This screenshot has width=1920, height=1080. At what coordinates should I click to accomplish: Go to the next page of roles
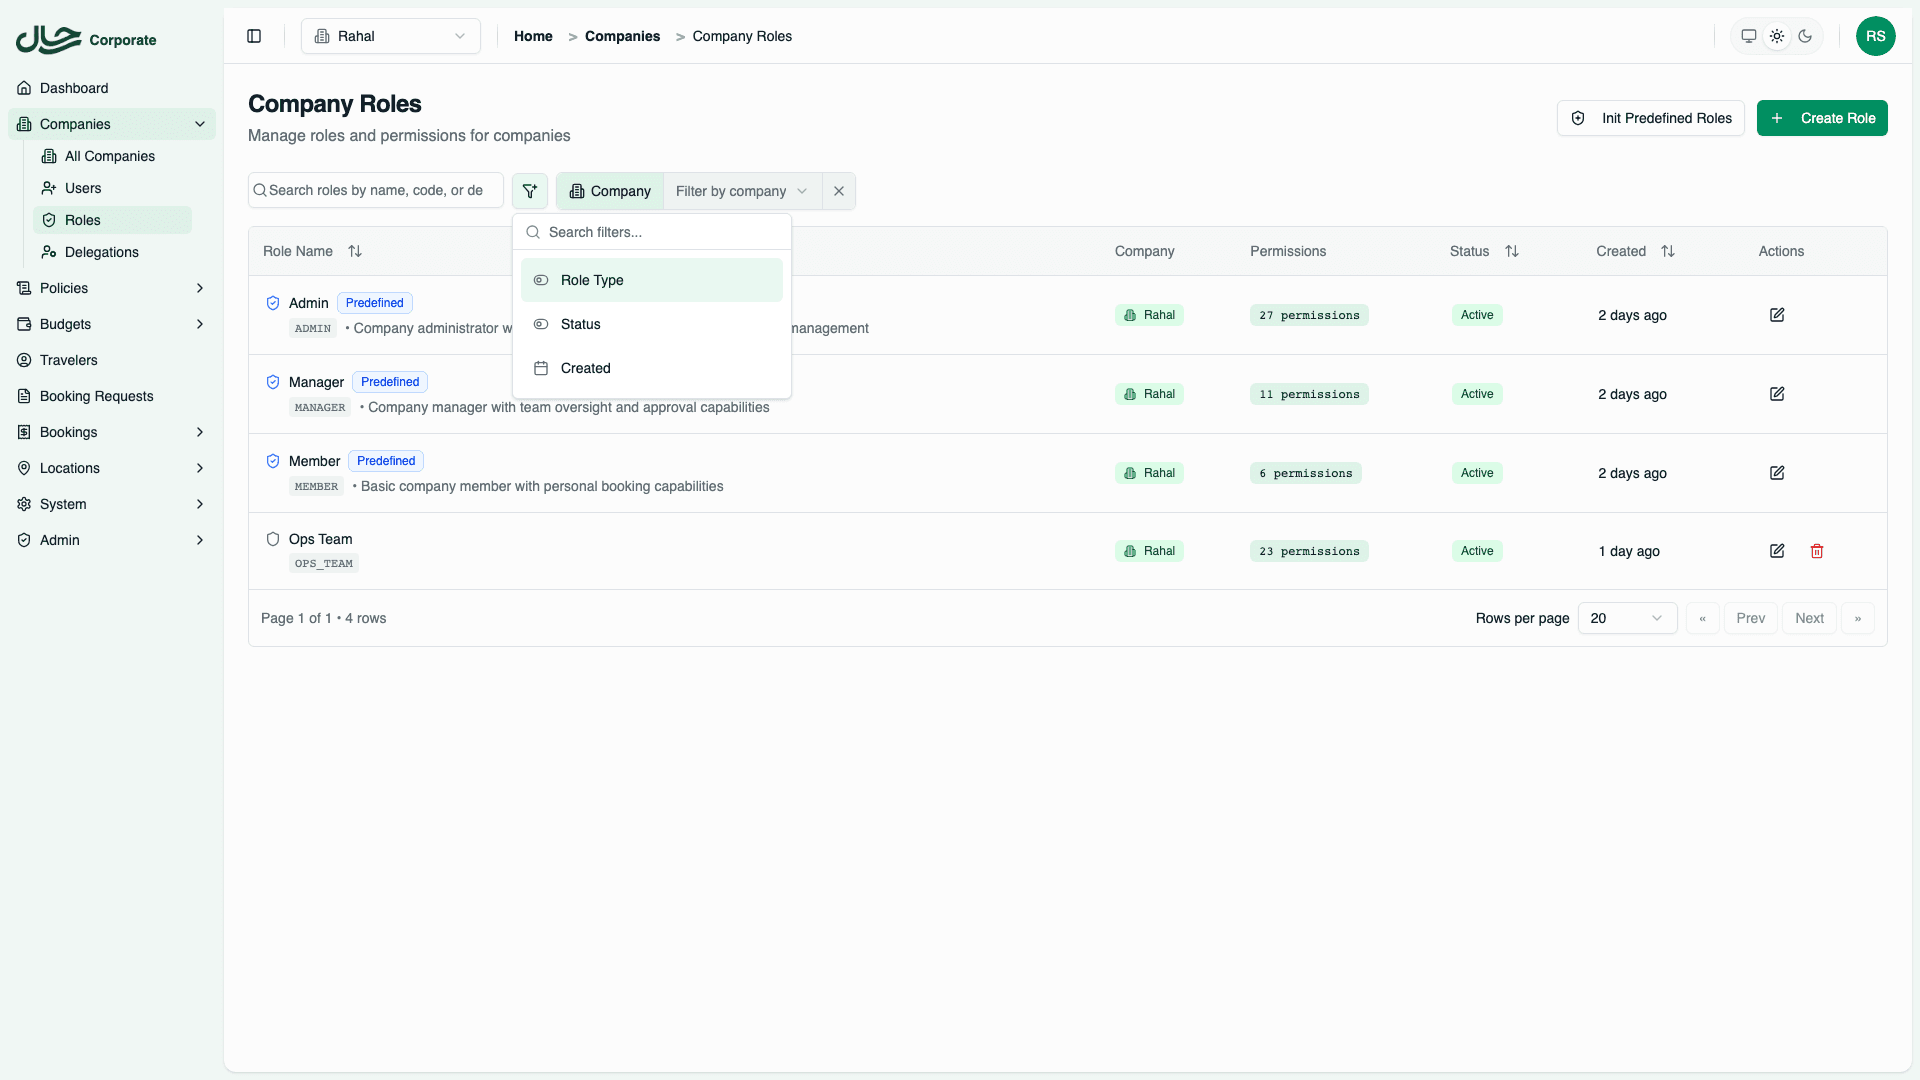click(1810, 618)
